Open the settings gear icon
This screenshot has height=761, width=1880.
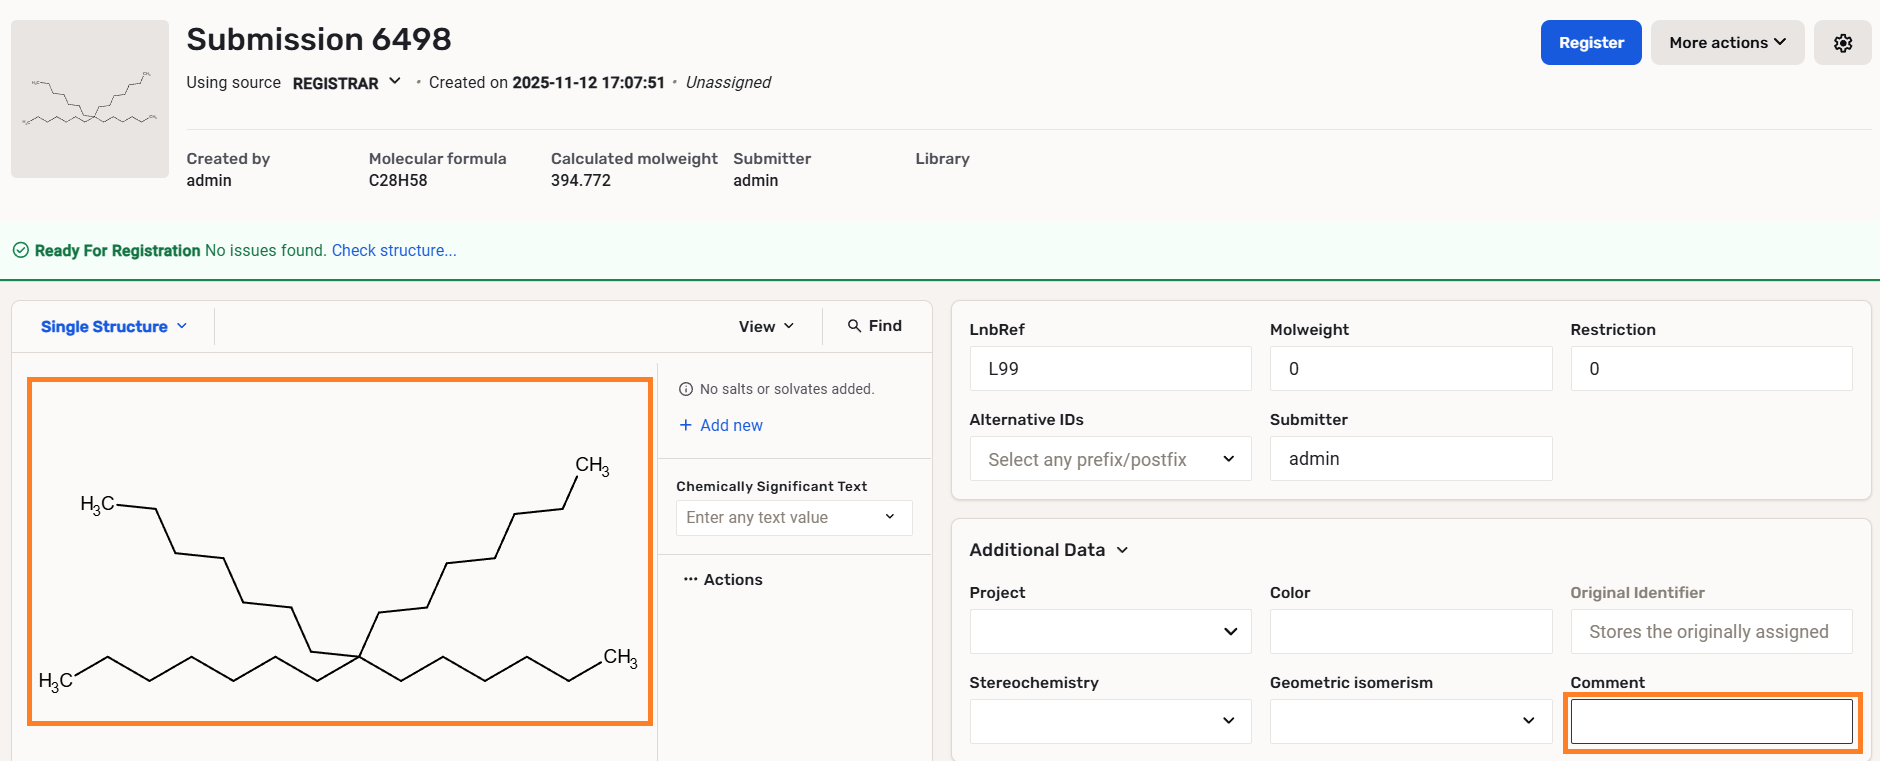point(1842,43)
